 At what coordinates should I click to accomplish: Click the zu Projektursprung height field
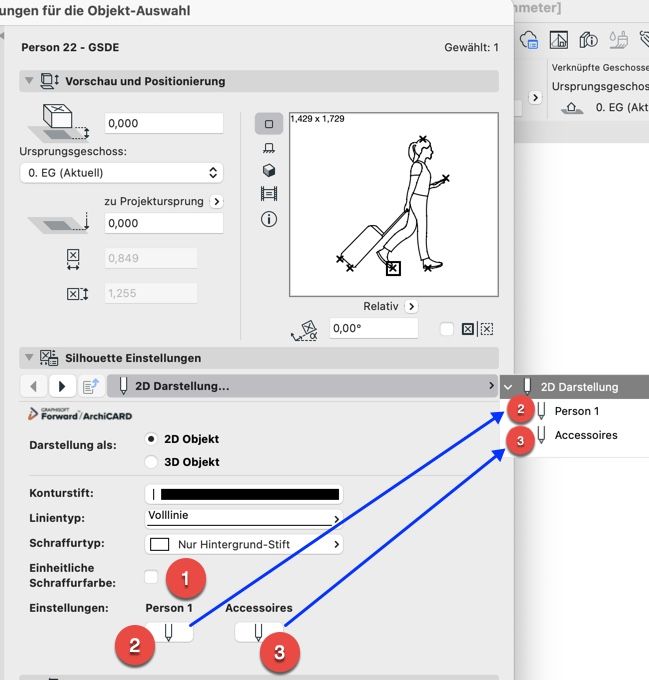pyautogui.click(x=164, y=223)
